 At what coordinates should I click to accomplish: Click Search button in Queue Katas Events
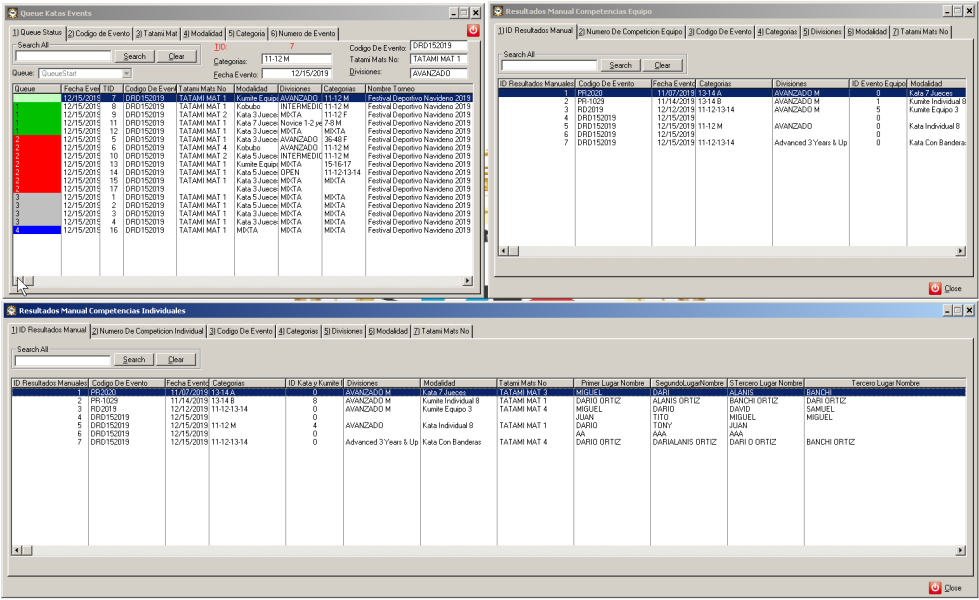click(x=134, y=56)
